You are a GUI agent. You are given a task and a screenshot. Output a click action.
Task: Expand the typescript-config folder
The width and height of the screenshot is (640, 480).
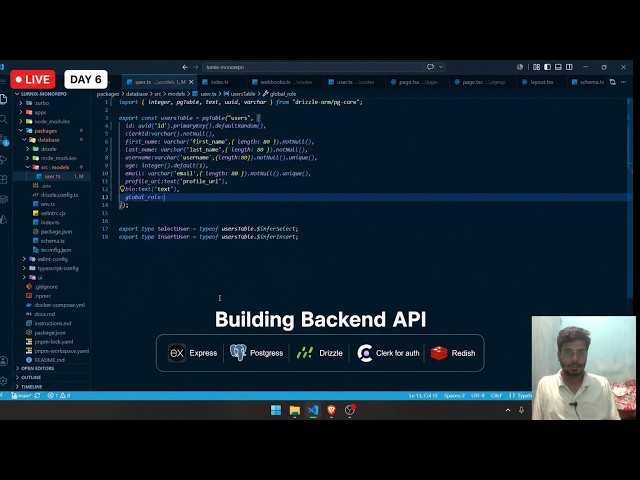(52, 268)
